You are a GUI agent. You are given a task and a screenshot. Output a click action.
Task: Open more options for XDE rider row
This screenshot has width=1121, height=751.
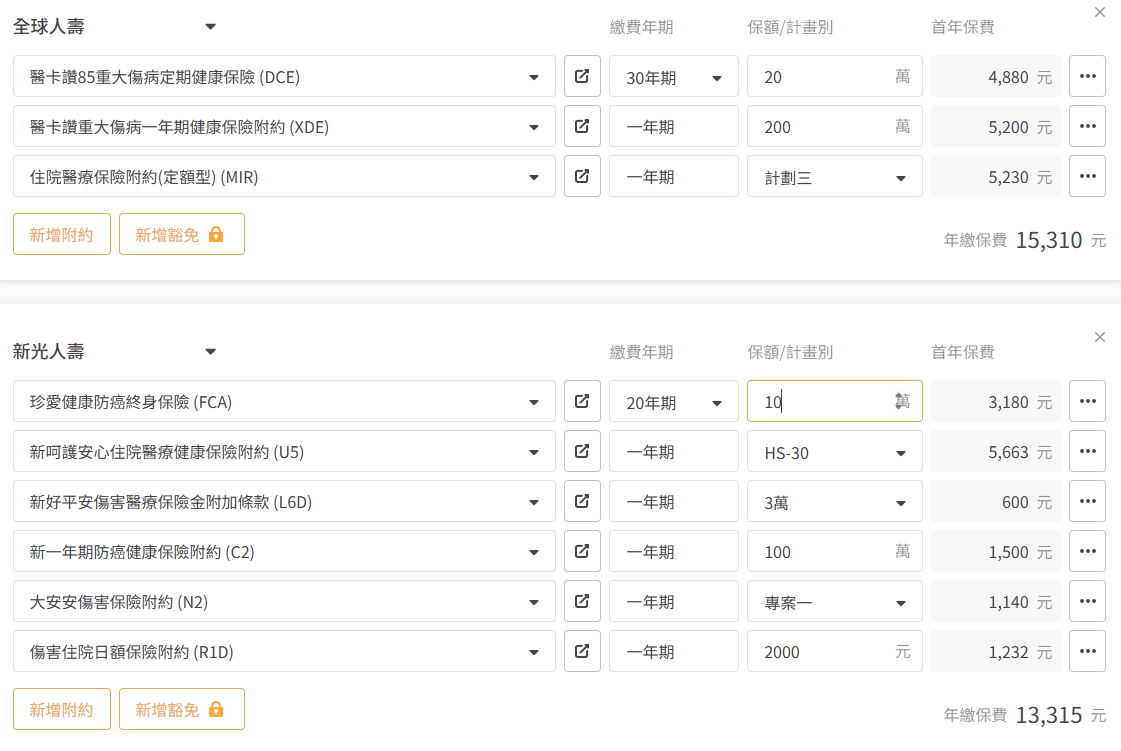point(1087,126)
